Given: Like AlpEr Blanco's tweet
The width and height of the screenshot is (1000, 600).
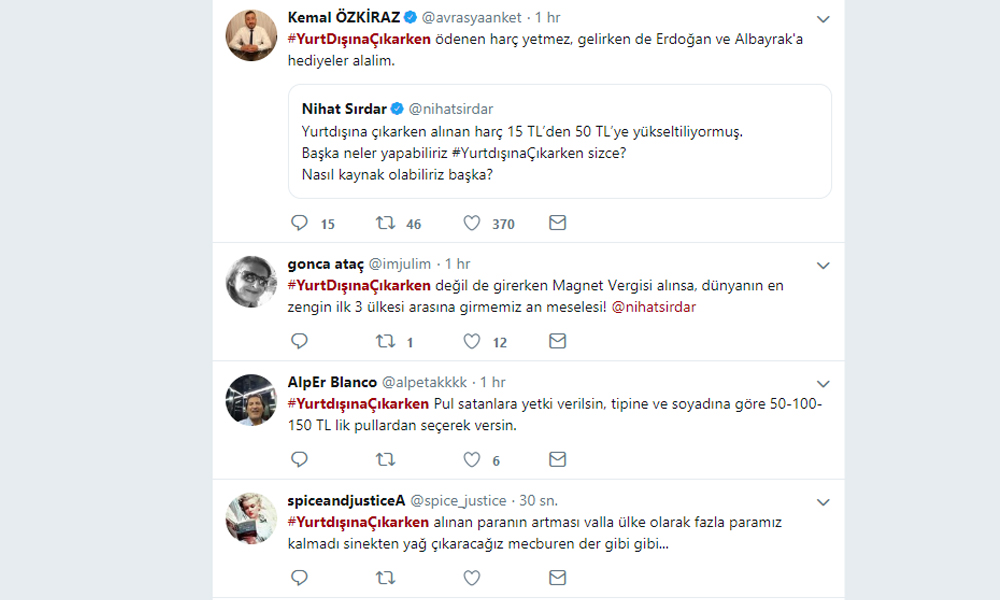Looking at the screenshot, I should point(472,460).
